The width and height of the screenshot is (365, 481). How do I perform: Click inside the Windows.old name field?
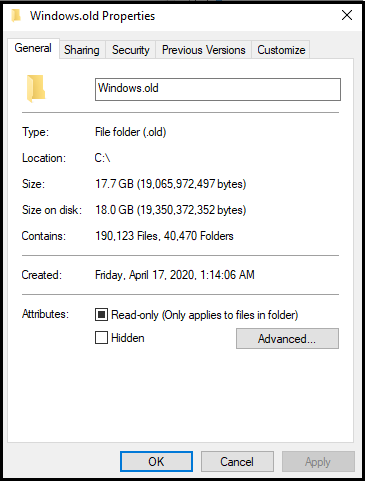(x=218, y=89)
